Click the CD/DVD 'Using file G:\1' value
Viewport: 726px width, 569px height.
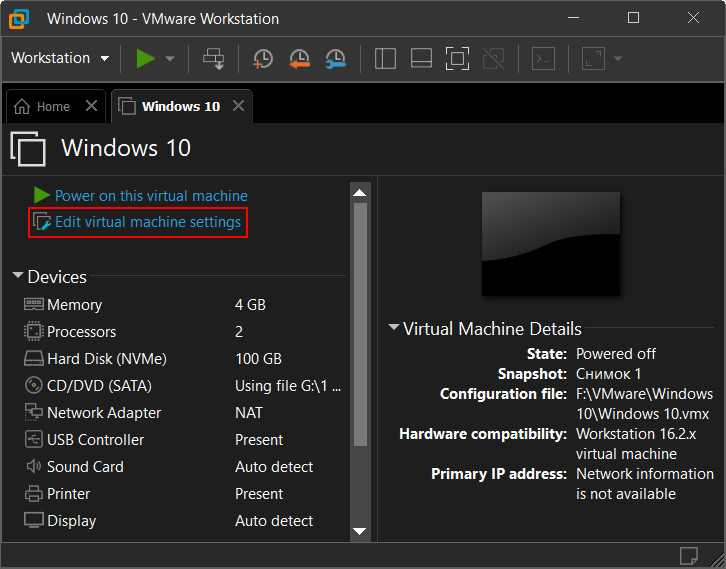click(x=288, y=386)
